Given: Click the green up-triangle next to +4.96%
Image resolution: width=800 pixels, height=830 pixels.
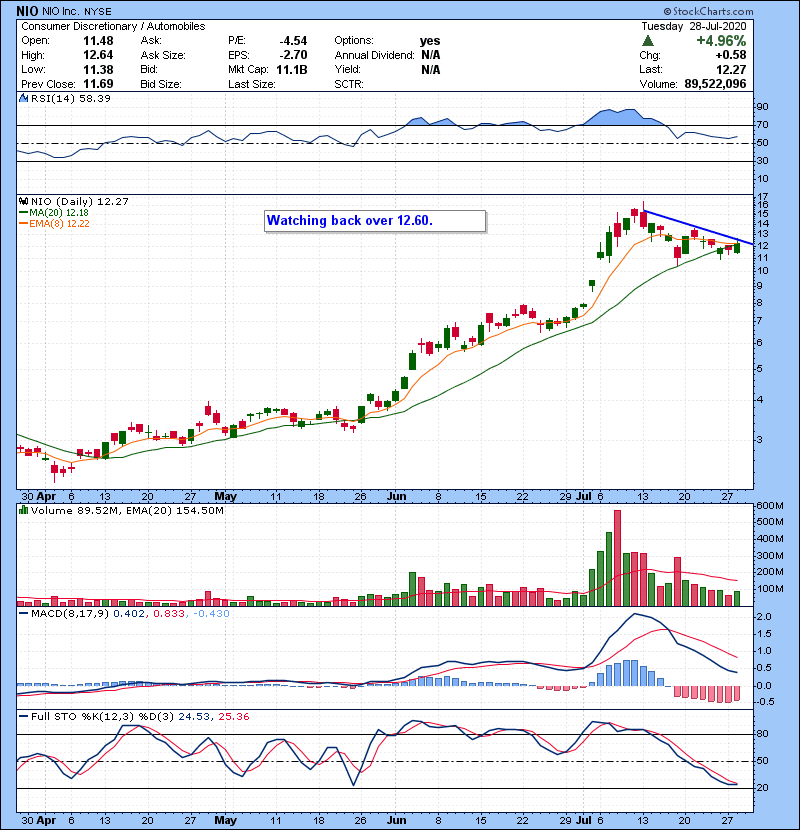Looking at the screenshot, I should click(648, 41).
